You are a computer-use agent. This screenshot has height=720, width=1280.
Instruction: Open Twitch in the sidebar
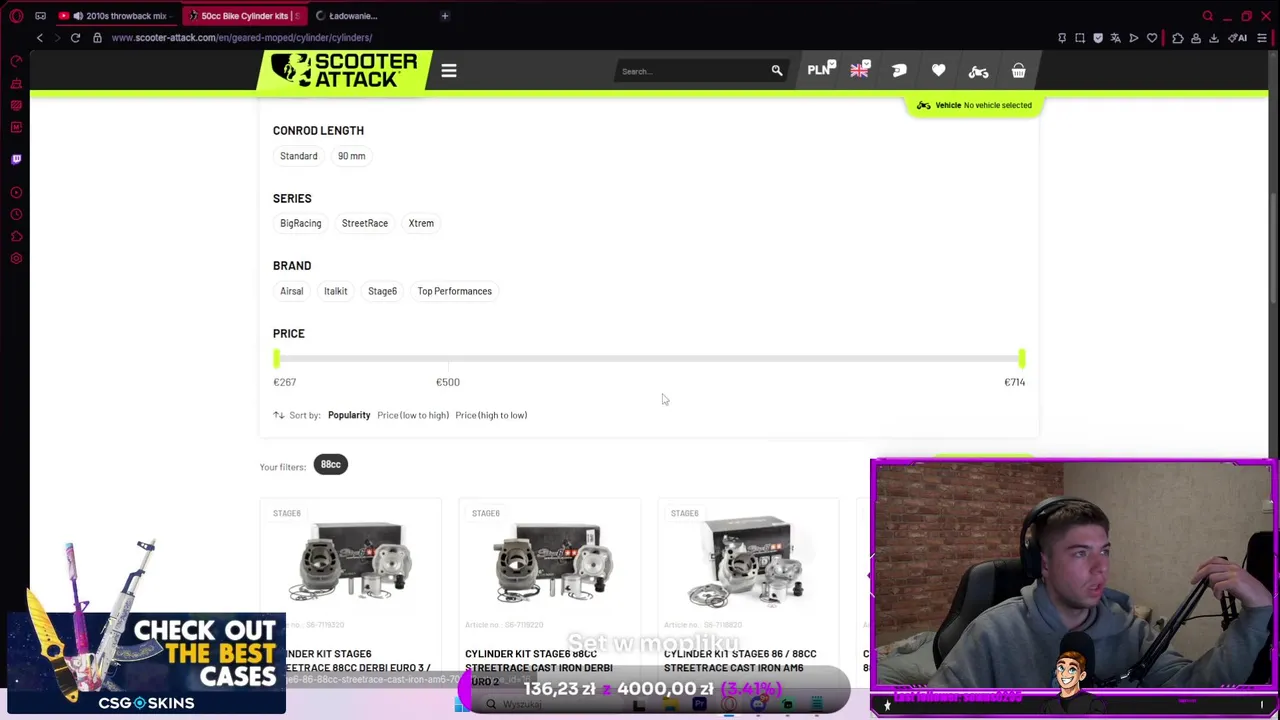(16, 159)
